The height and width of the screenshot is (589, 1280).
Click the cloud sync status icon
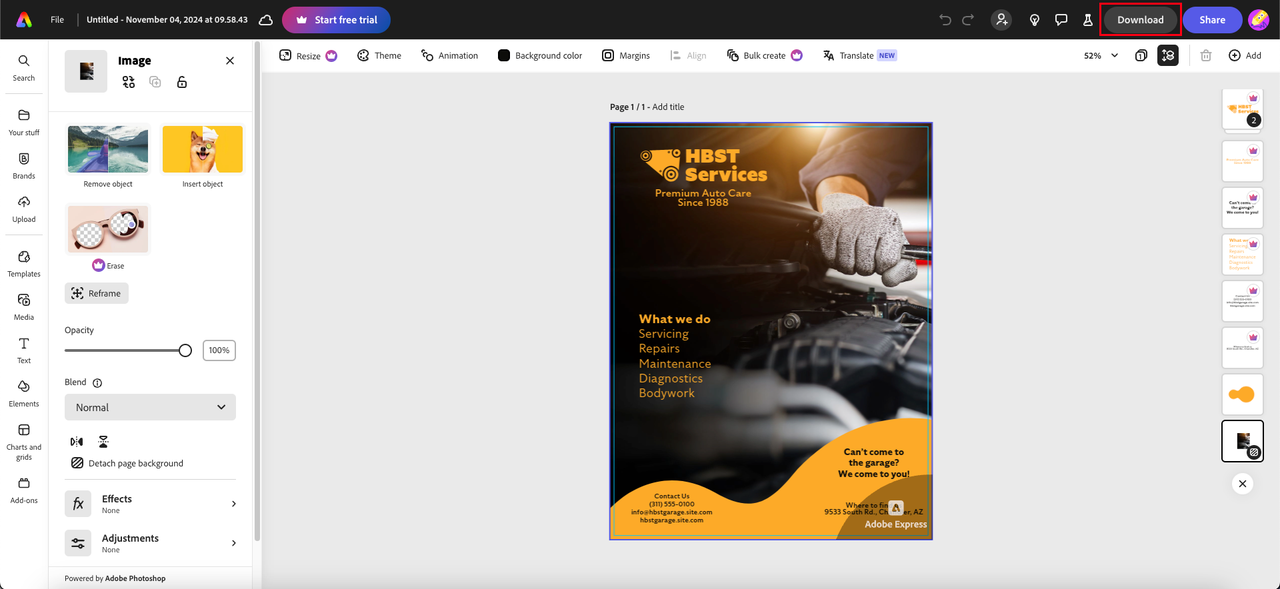265,20
